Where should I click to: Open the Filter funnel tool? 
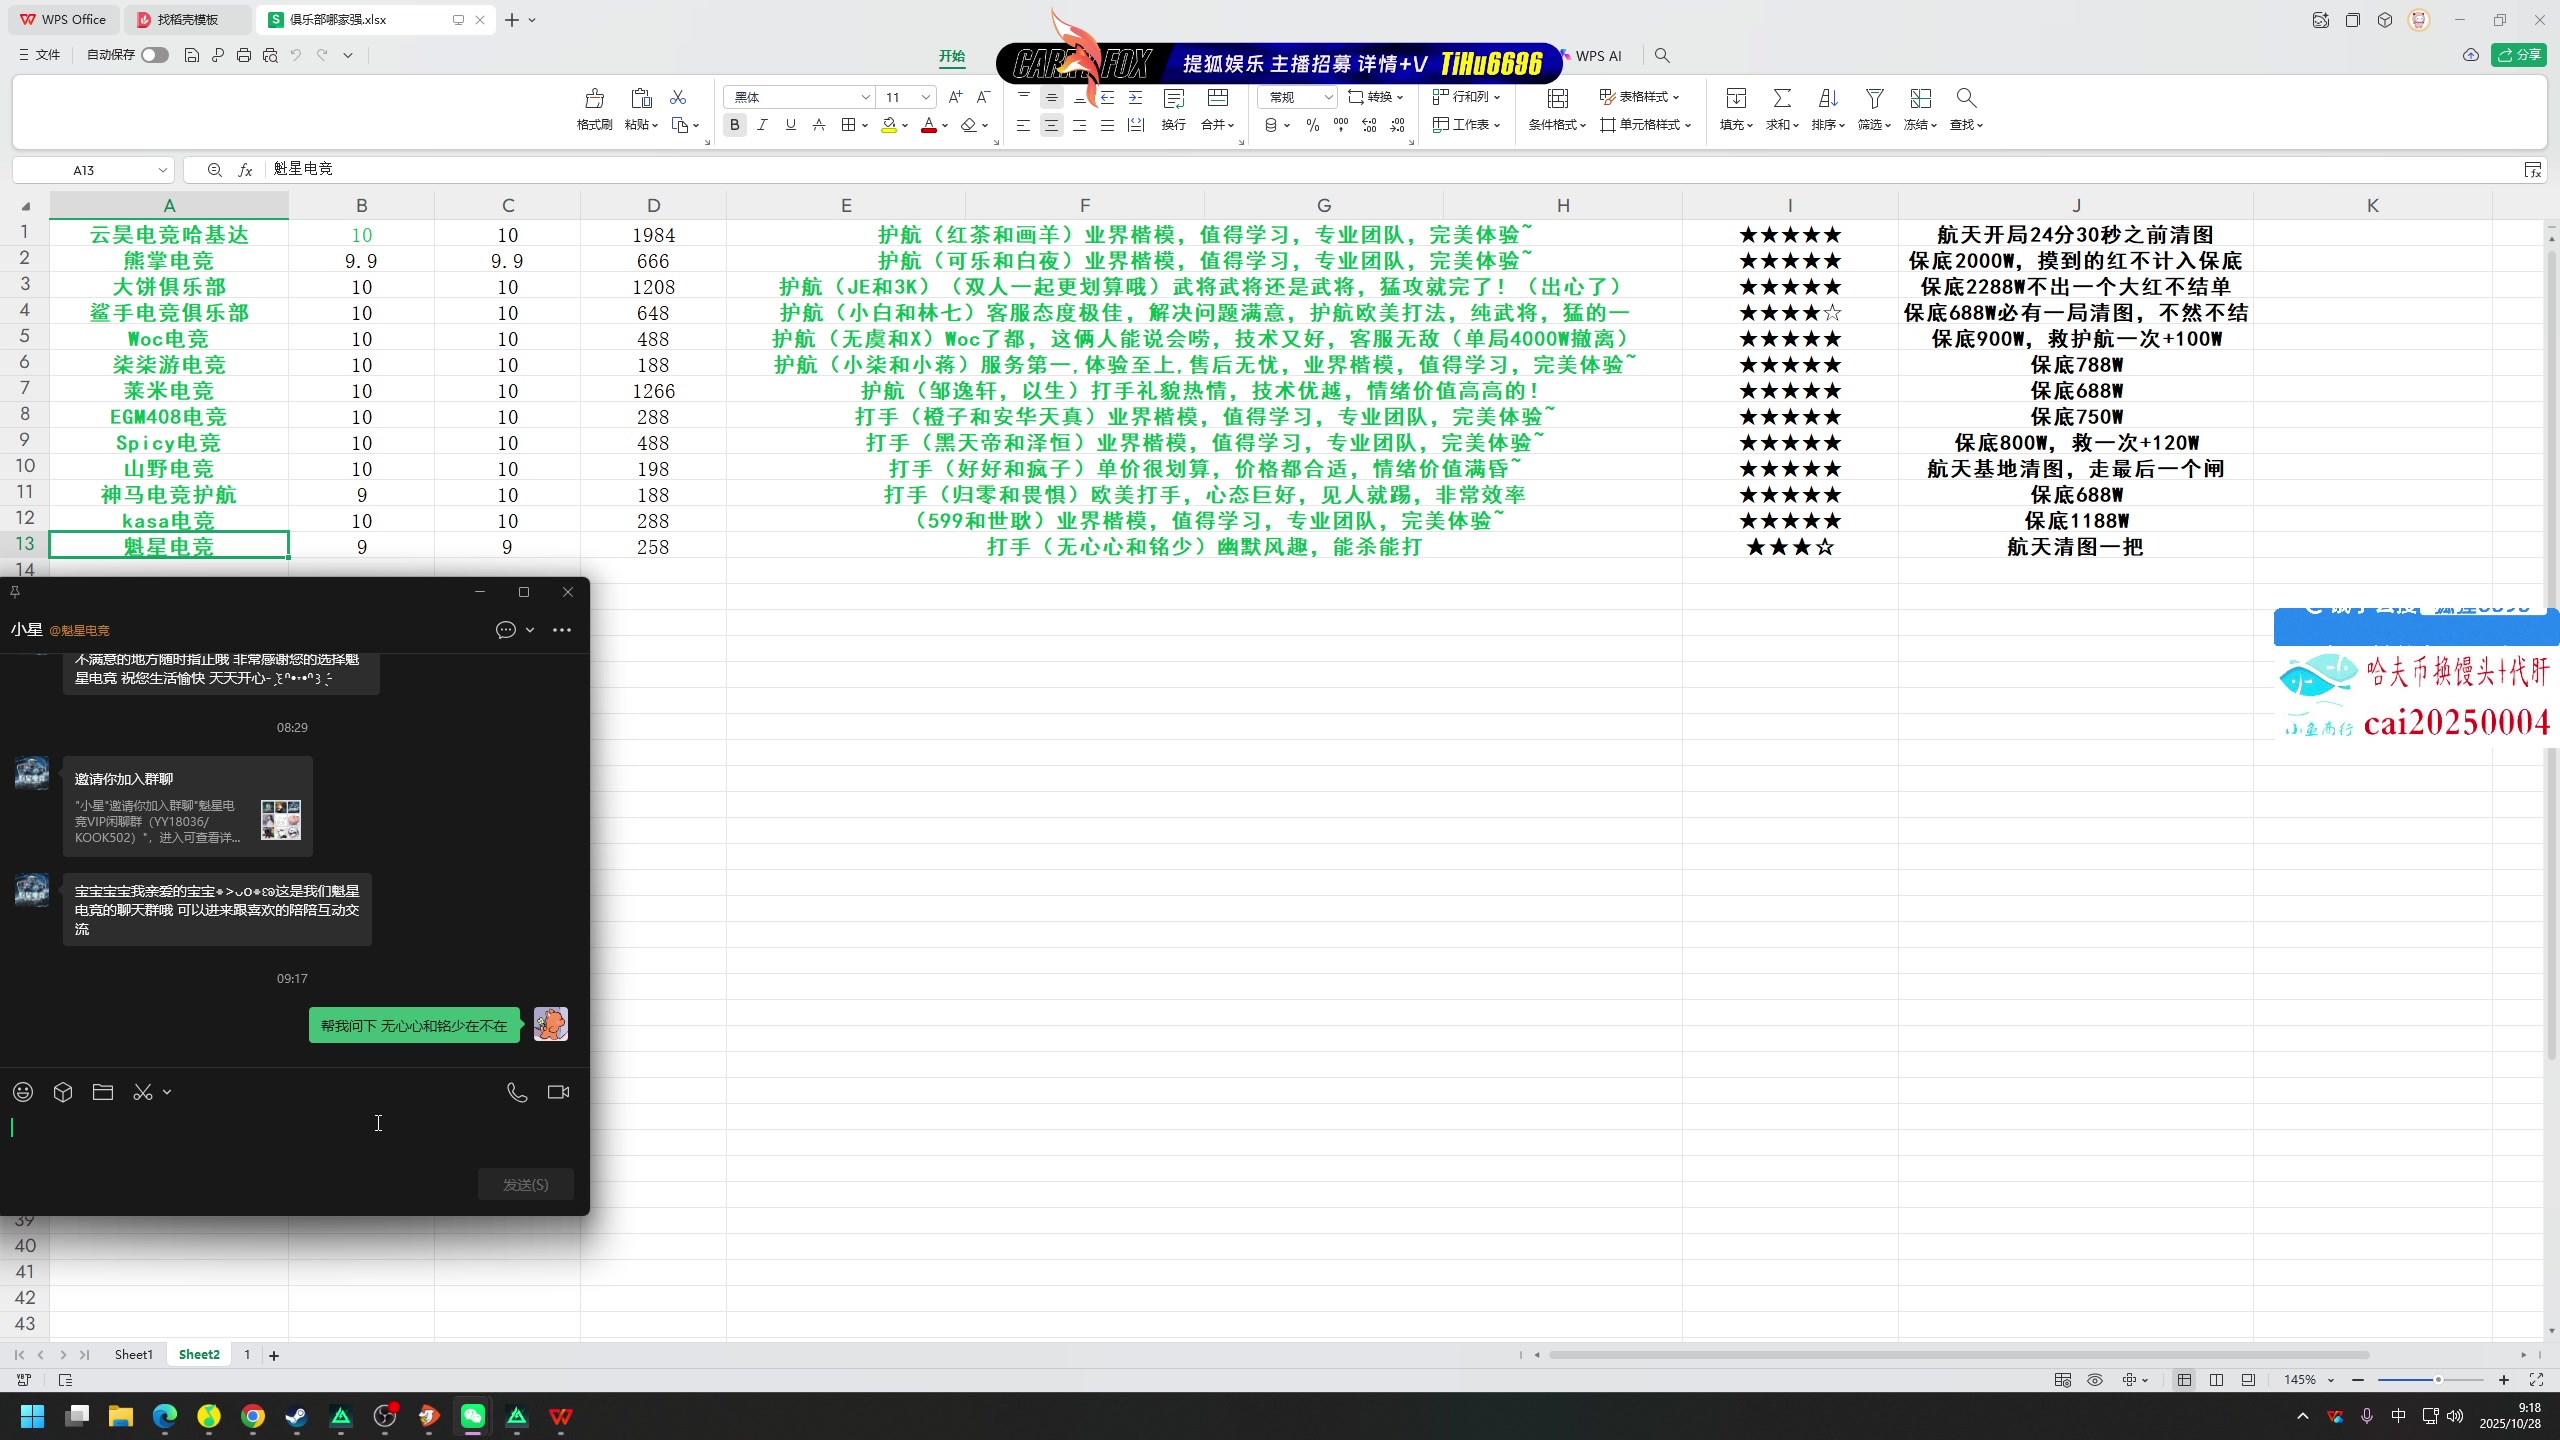tap(1874, 99)
